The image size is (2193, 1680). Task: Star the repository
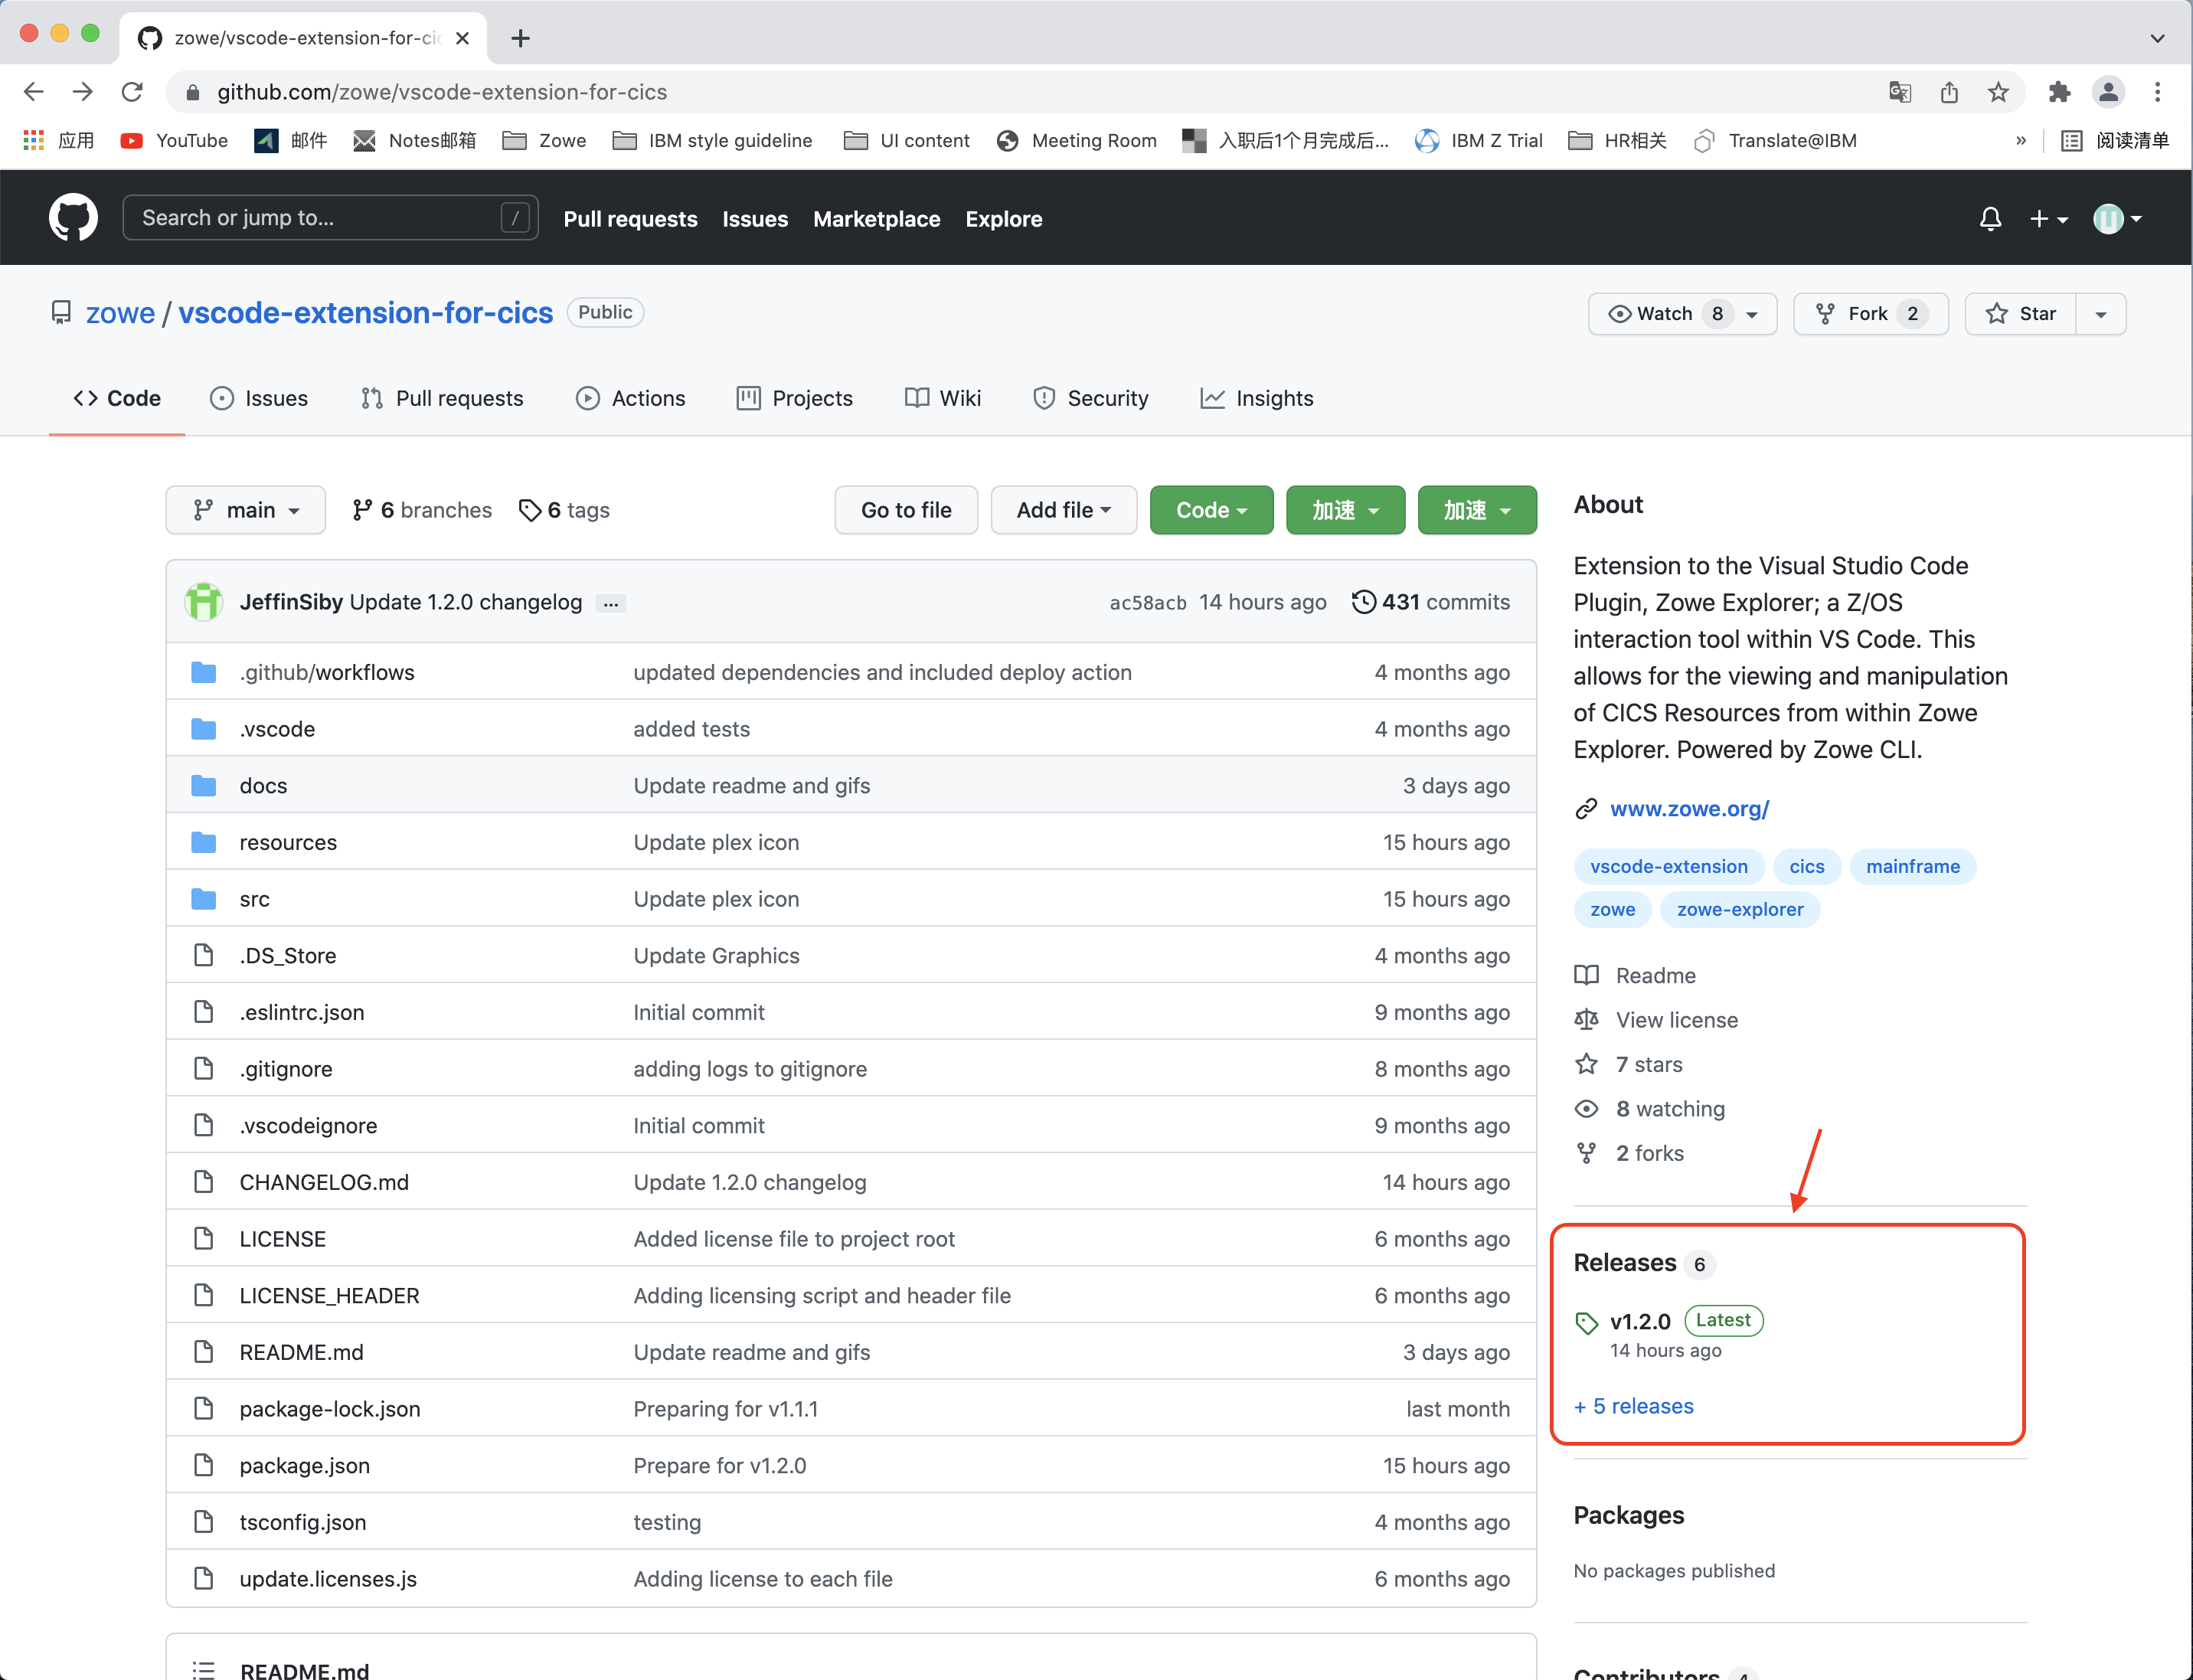coord(2021,313)
